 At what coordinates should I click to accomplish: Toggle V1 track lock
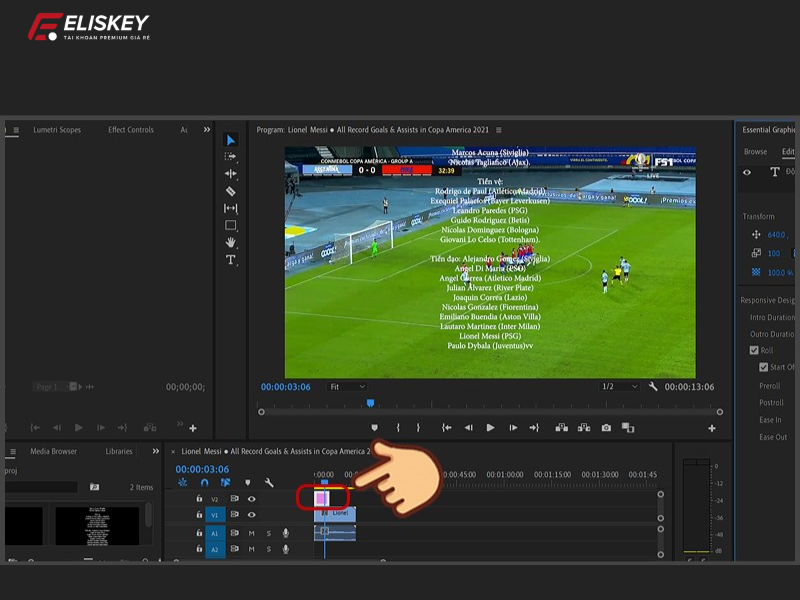point(199,515)
